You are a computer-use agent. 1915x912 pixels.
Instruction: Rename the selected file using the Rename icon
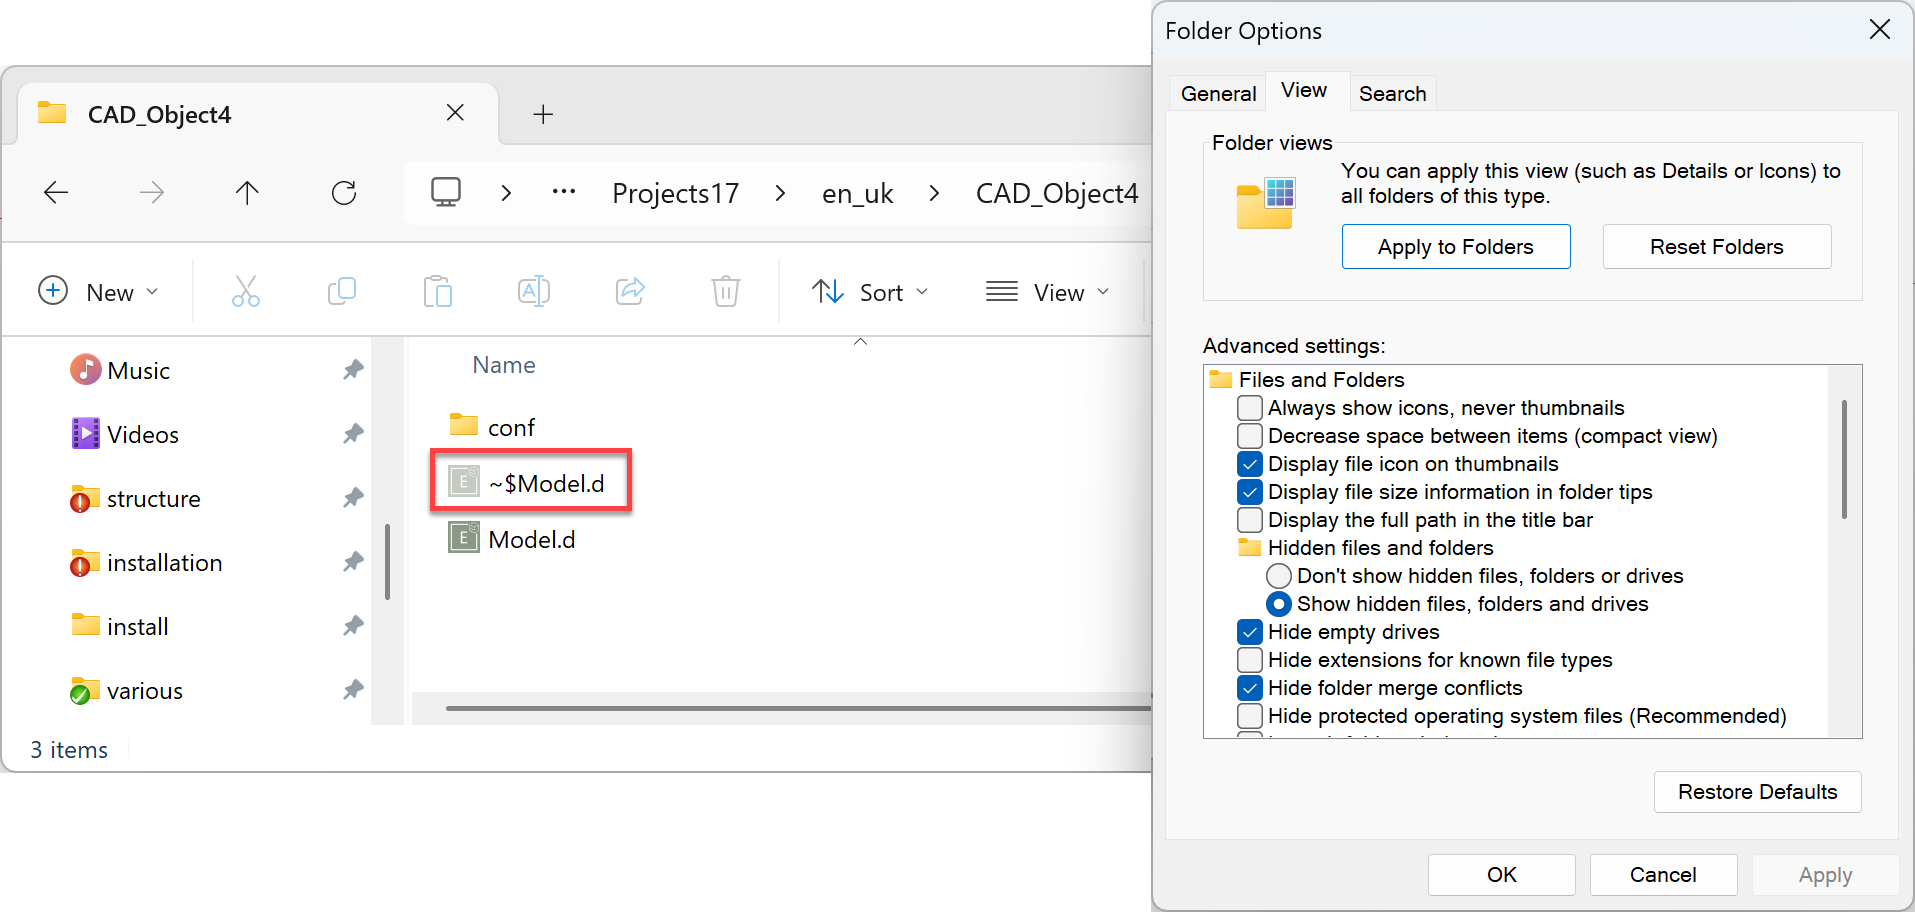click(533, 291)
